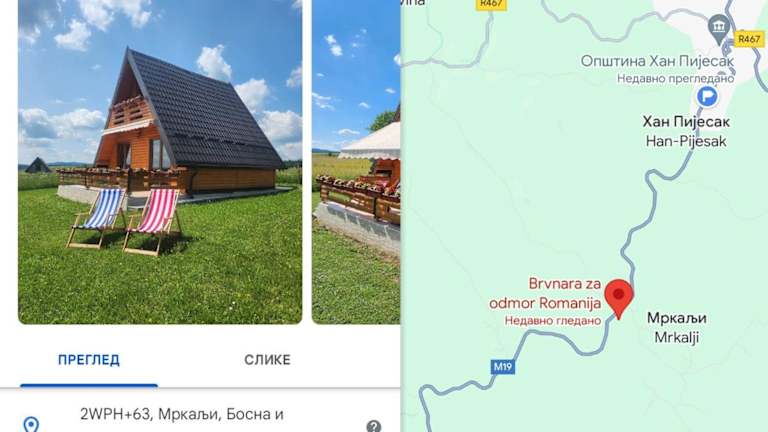Image resolution: width=768 pixels, height=432 pixels.
Task: Click the R467 road badge at top
Action: click(x=491, y=4)
